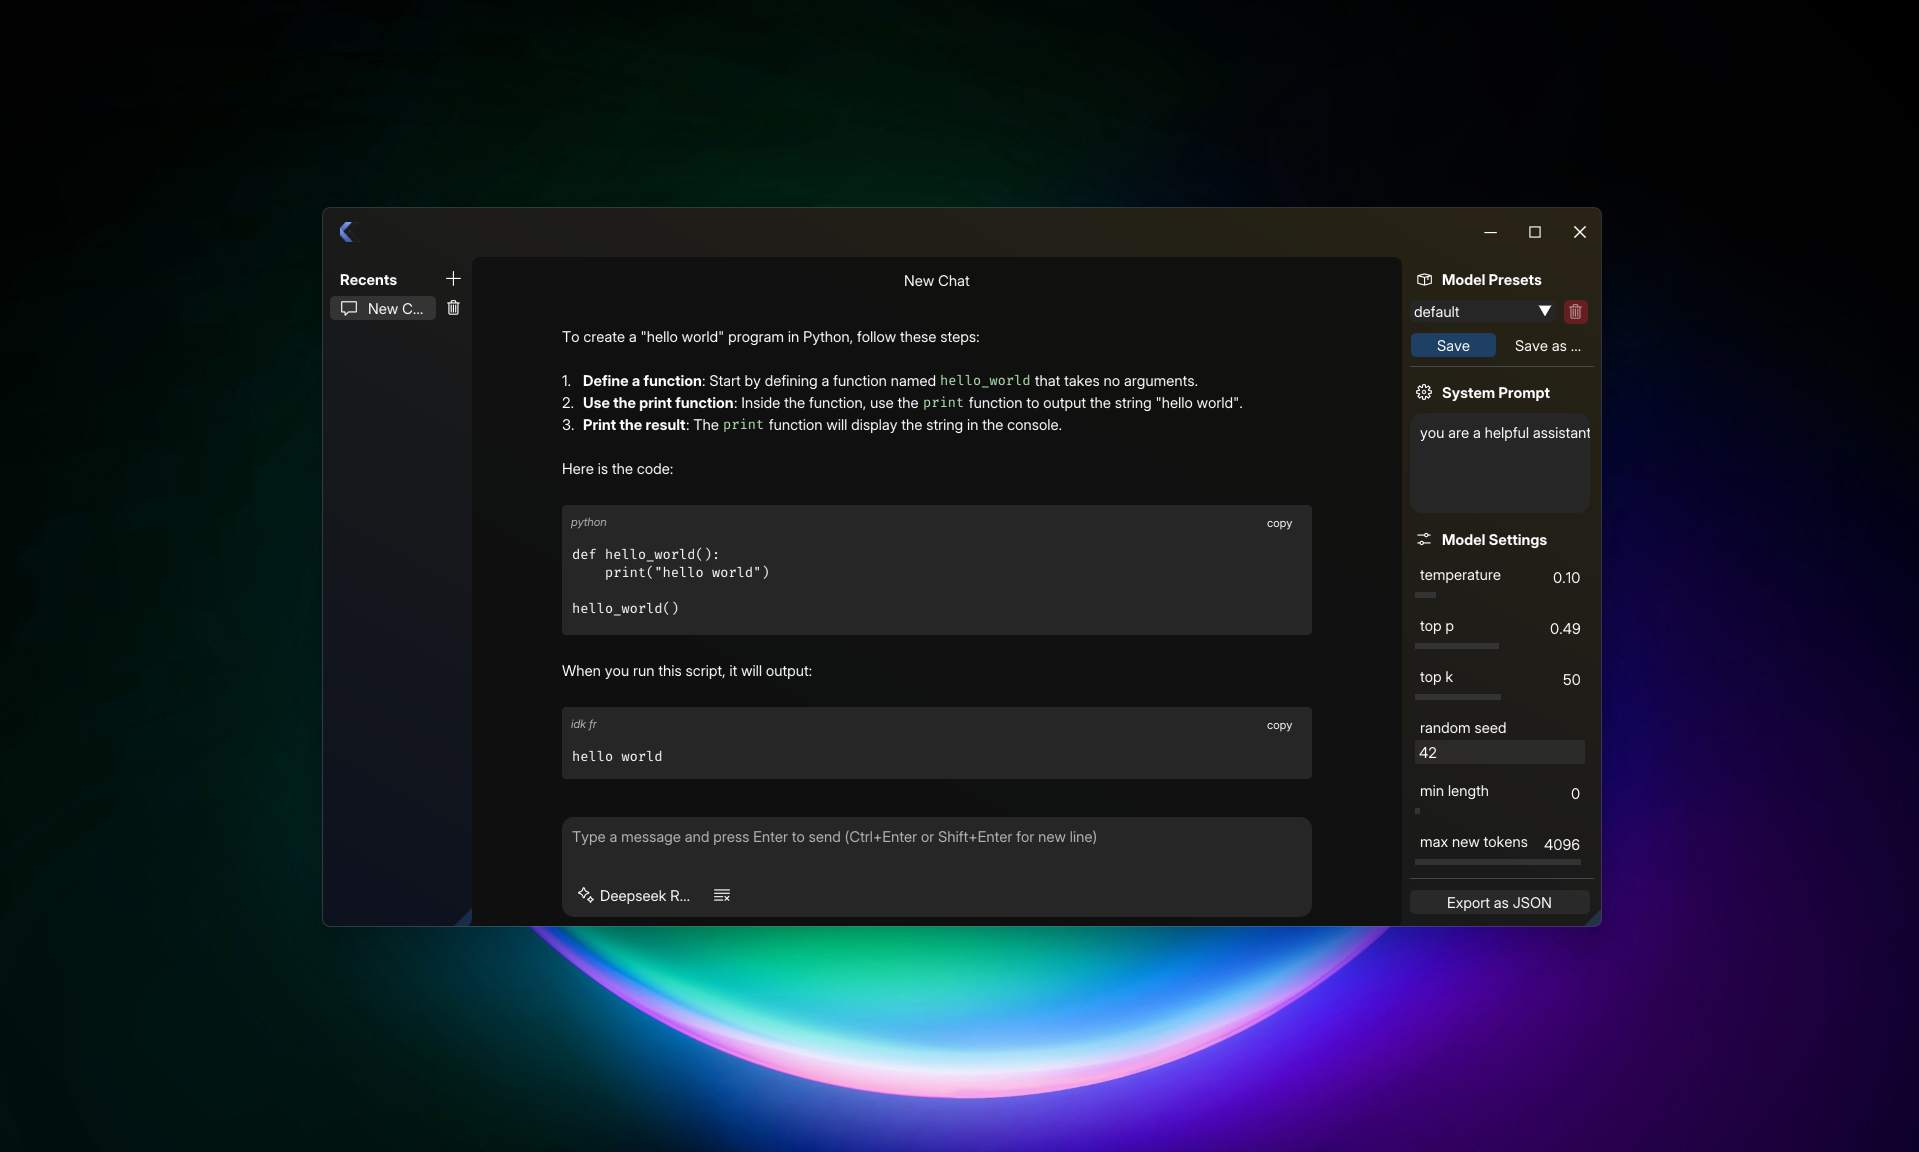
Task: Click the random seed field showing 42
Action: point(1499,753)
